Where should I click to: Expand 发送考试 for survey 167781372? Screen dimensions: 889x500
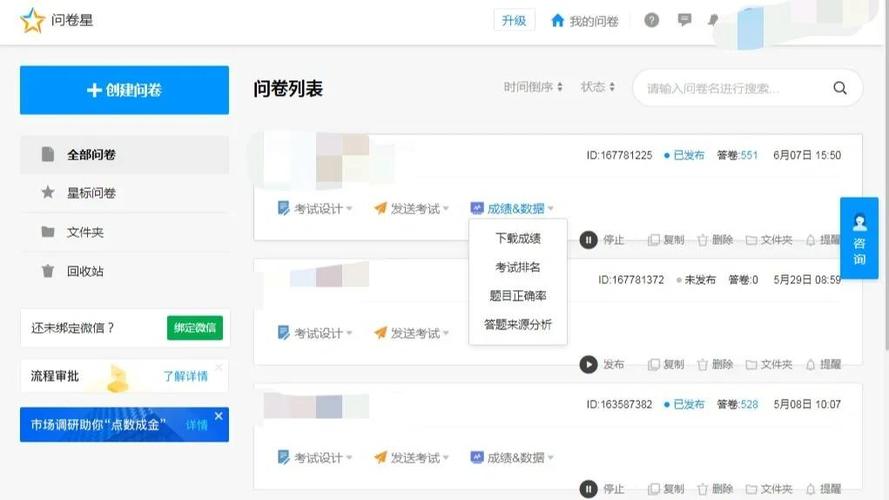click(x=411, y=333)
